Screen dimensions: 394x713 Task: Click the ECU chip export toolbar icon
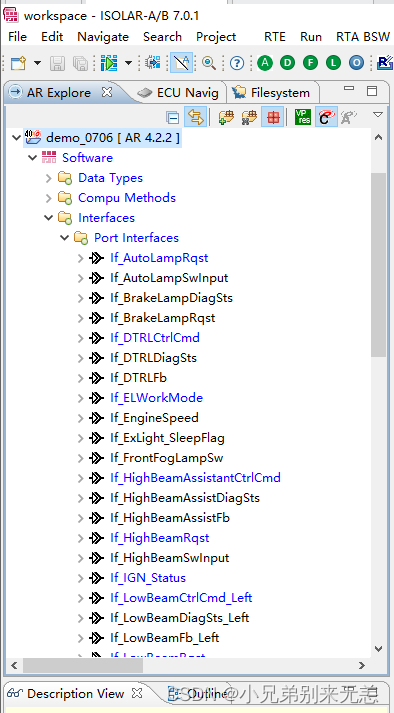tap(153, 63)
